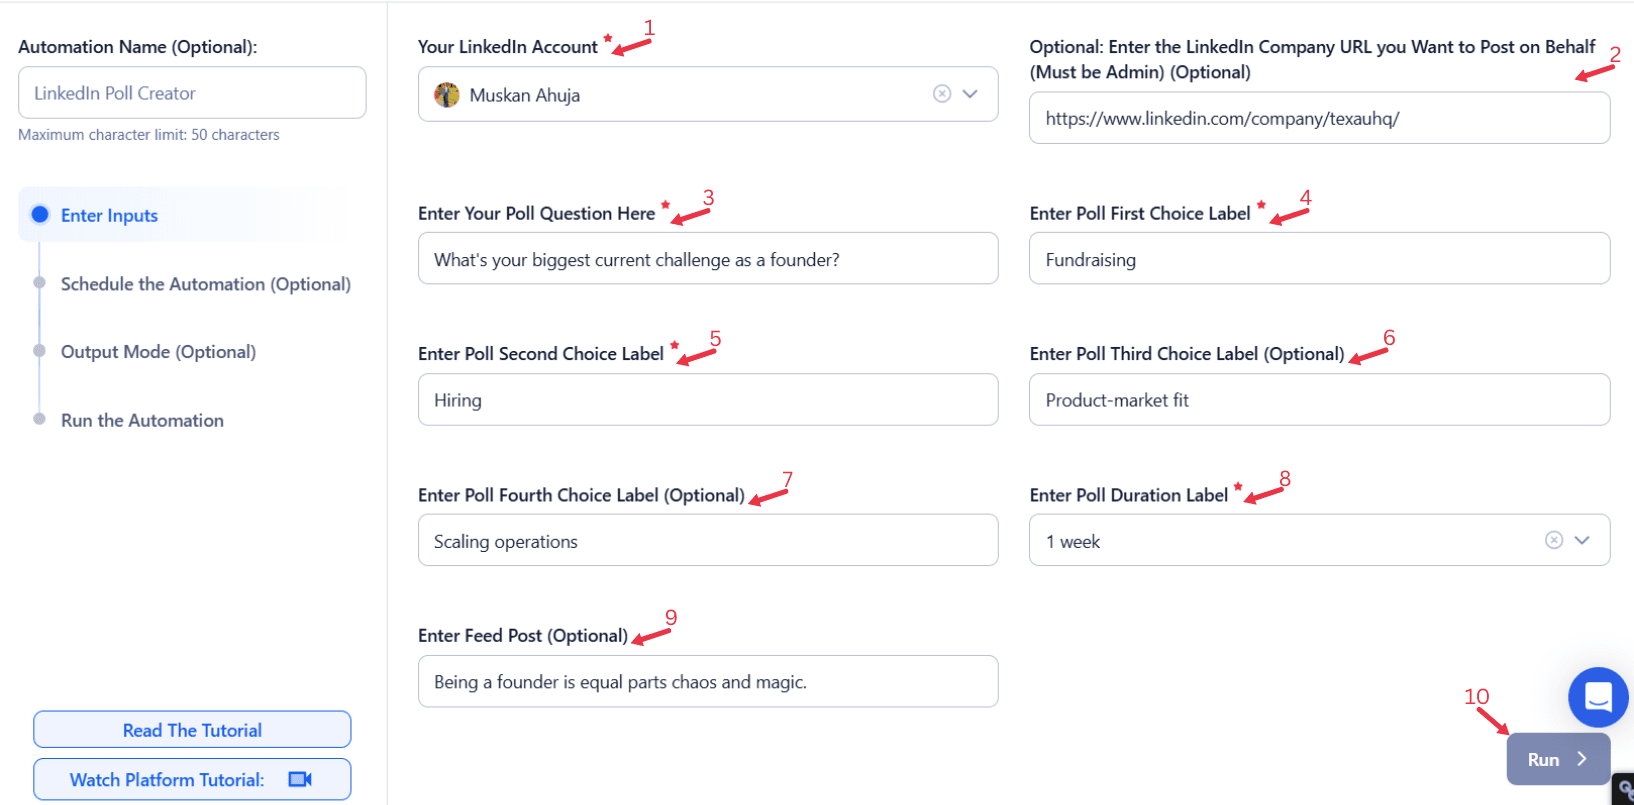The height and width of the screenshot is (805, 1634).
Task: Expand the Poll Duration dropdown
Action: tap(1582, 540)
